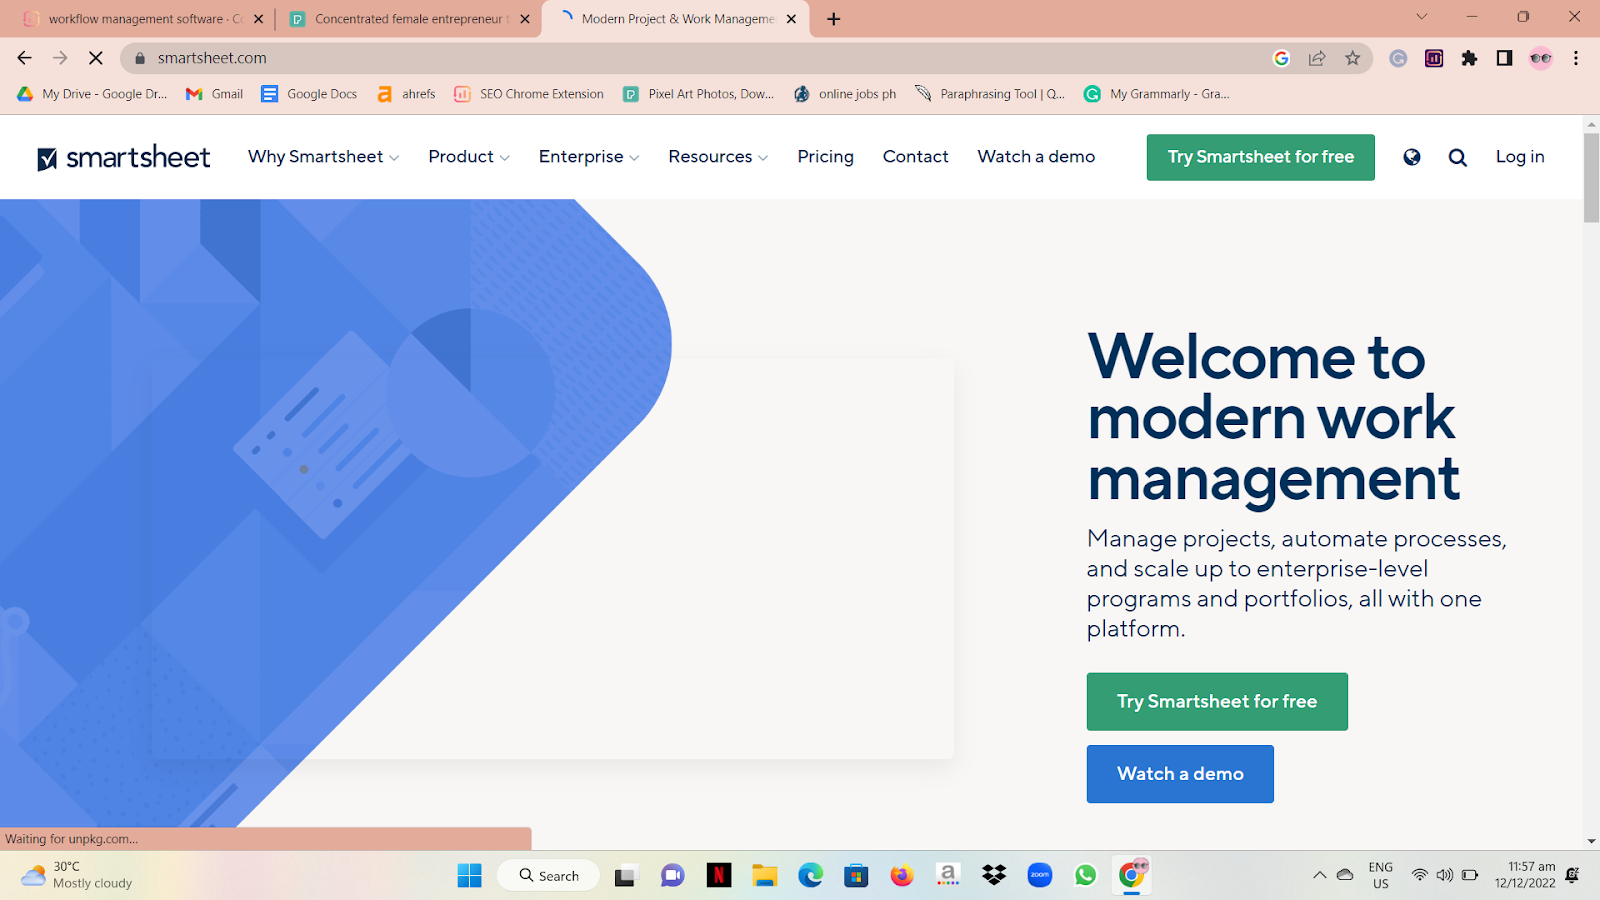The image size is (1600, 900).
Task: Close the workflow management software tab
Action: point(258,19)
